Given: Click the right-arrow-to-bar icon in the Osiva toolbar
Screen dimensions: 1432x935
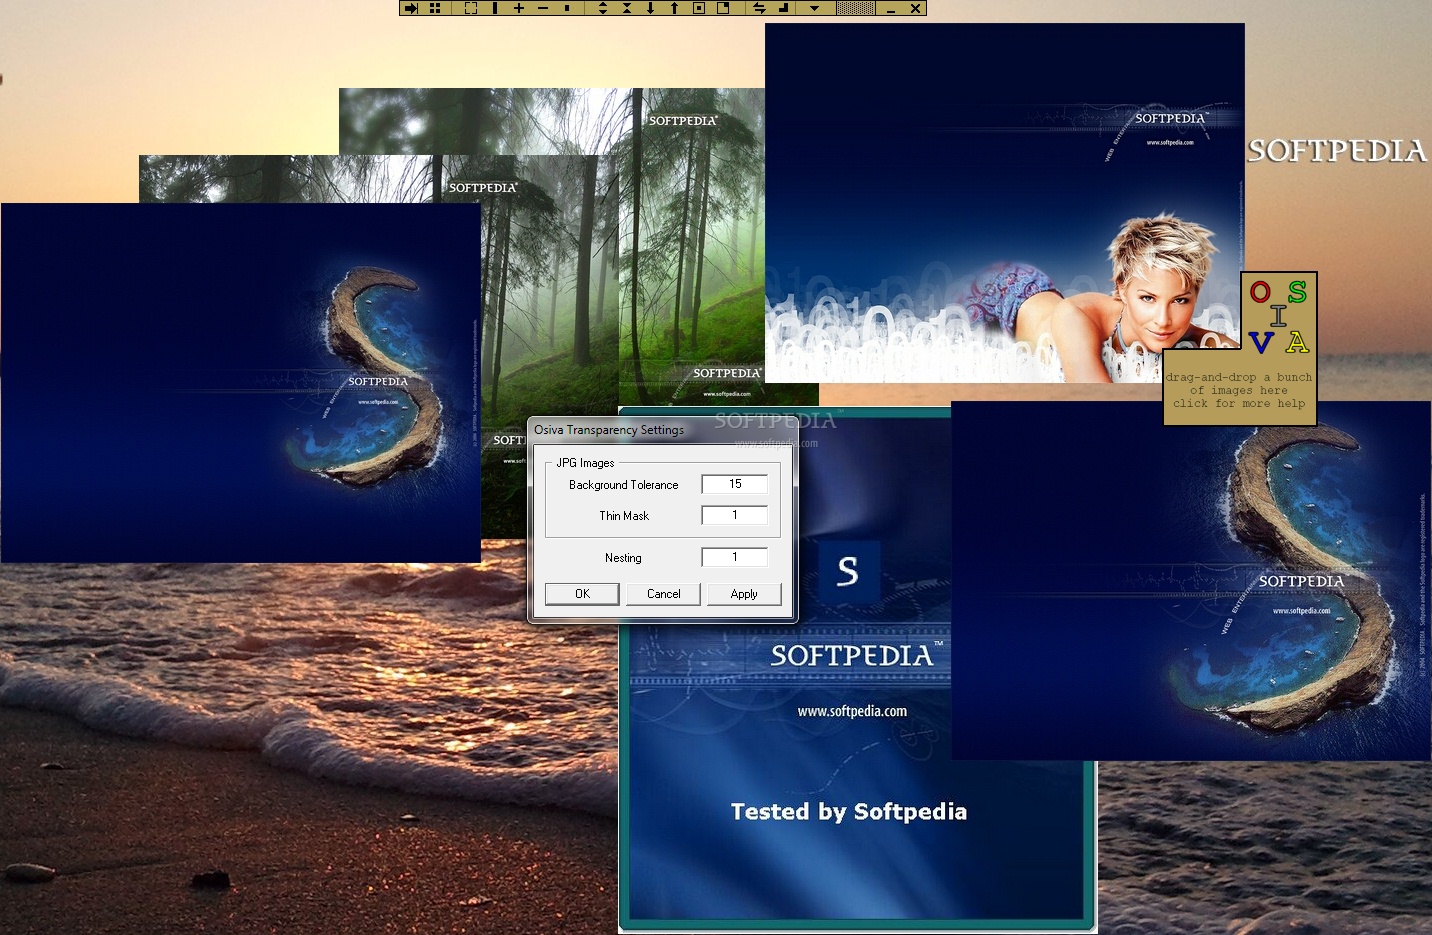Looking at the screenshot, I should (x=411, y=8).
